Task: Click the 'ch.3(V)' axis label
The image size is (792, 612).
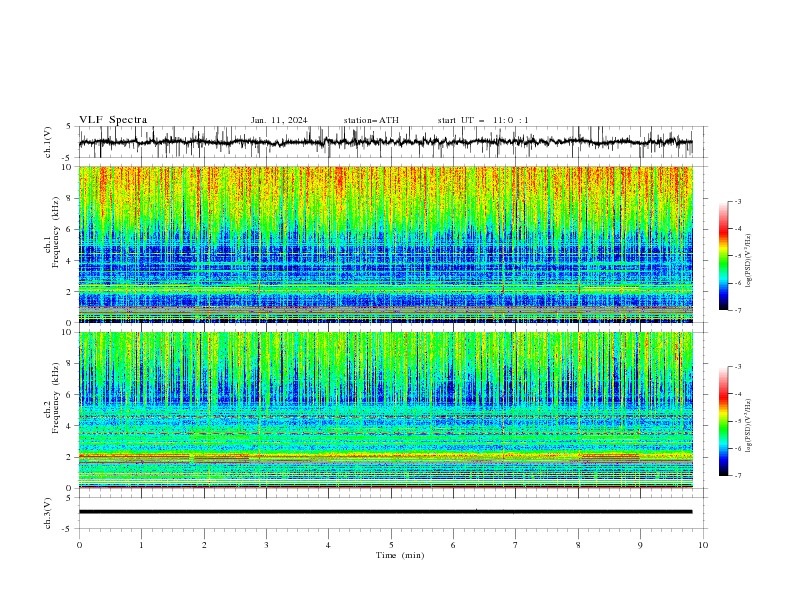Action: click(x=48, y=513)
